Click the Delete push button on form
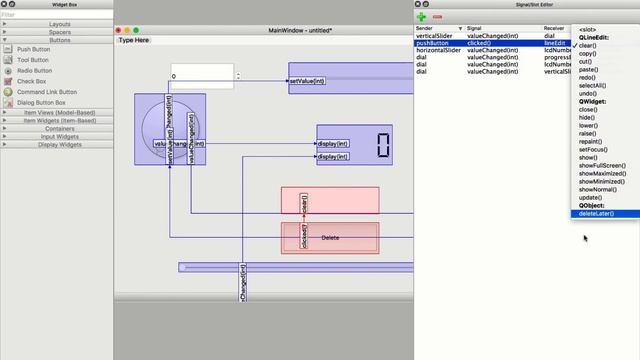 (x=330, y=238)
